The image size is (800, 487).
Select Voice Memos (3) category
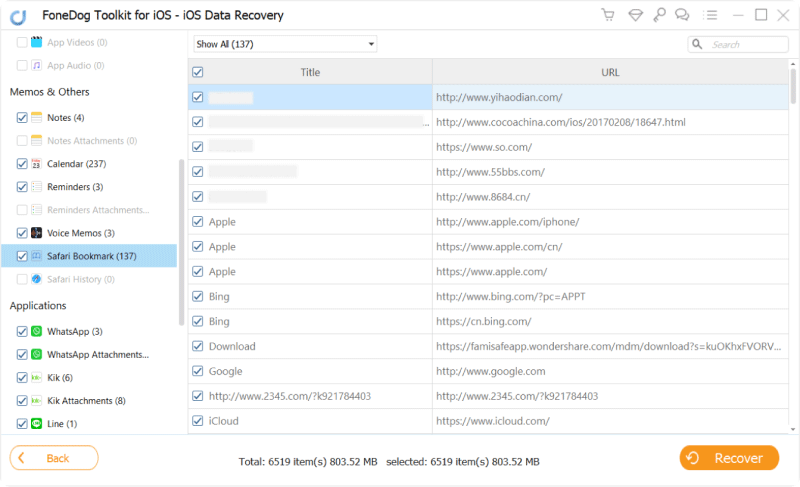point(81,233)
